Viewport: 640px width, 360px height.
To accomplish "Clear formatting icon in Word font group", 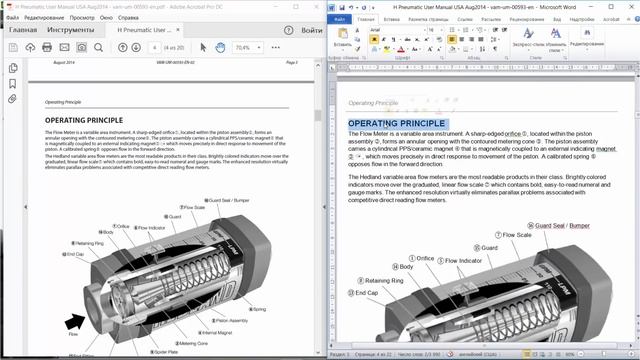I will pos(439,39).
